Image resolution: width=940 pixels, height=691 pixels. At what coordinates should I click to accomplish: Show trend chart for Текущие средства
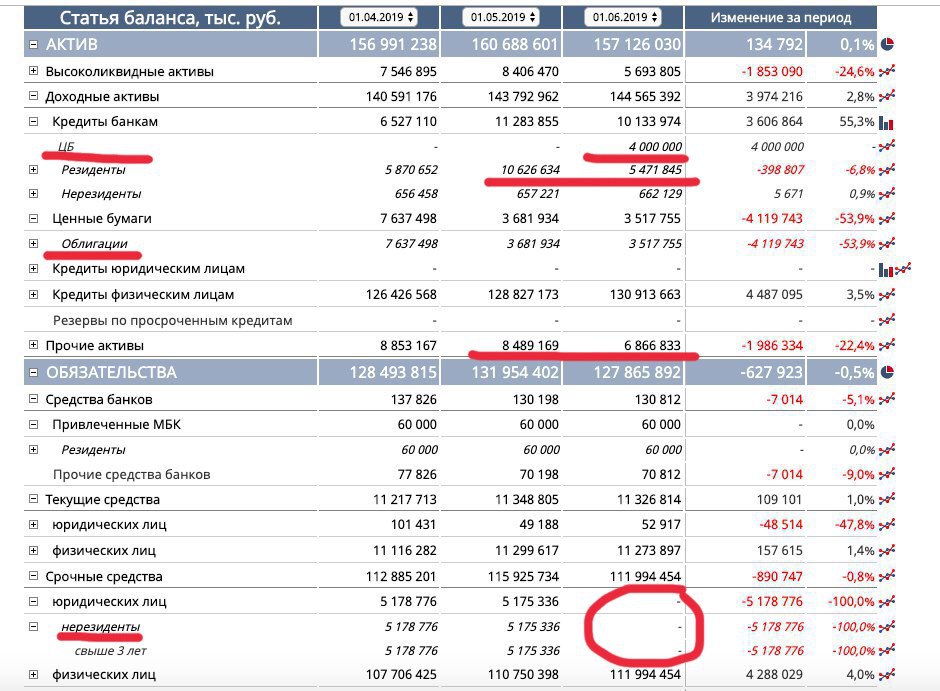click(887, 499)
